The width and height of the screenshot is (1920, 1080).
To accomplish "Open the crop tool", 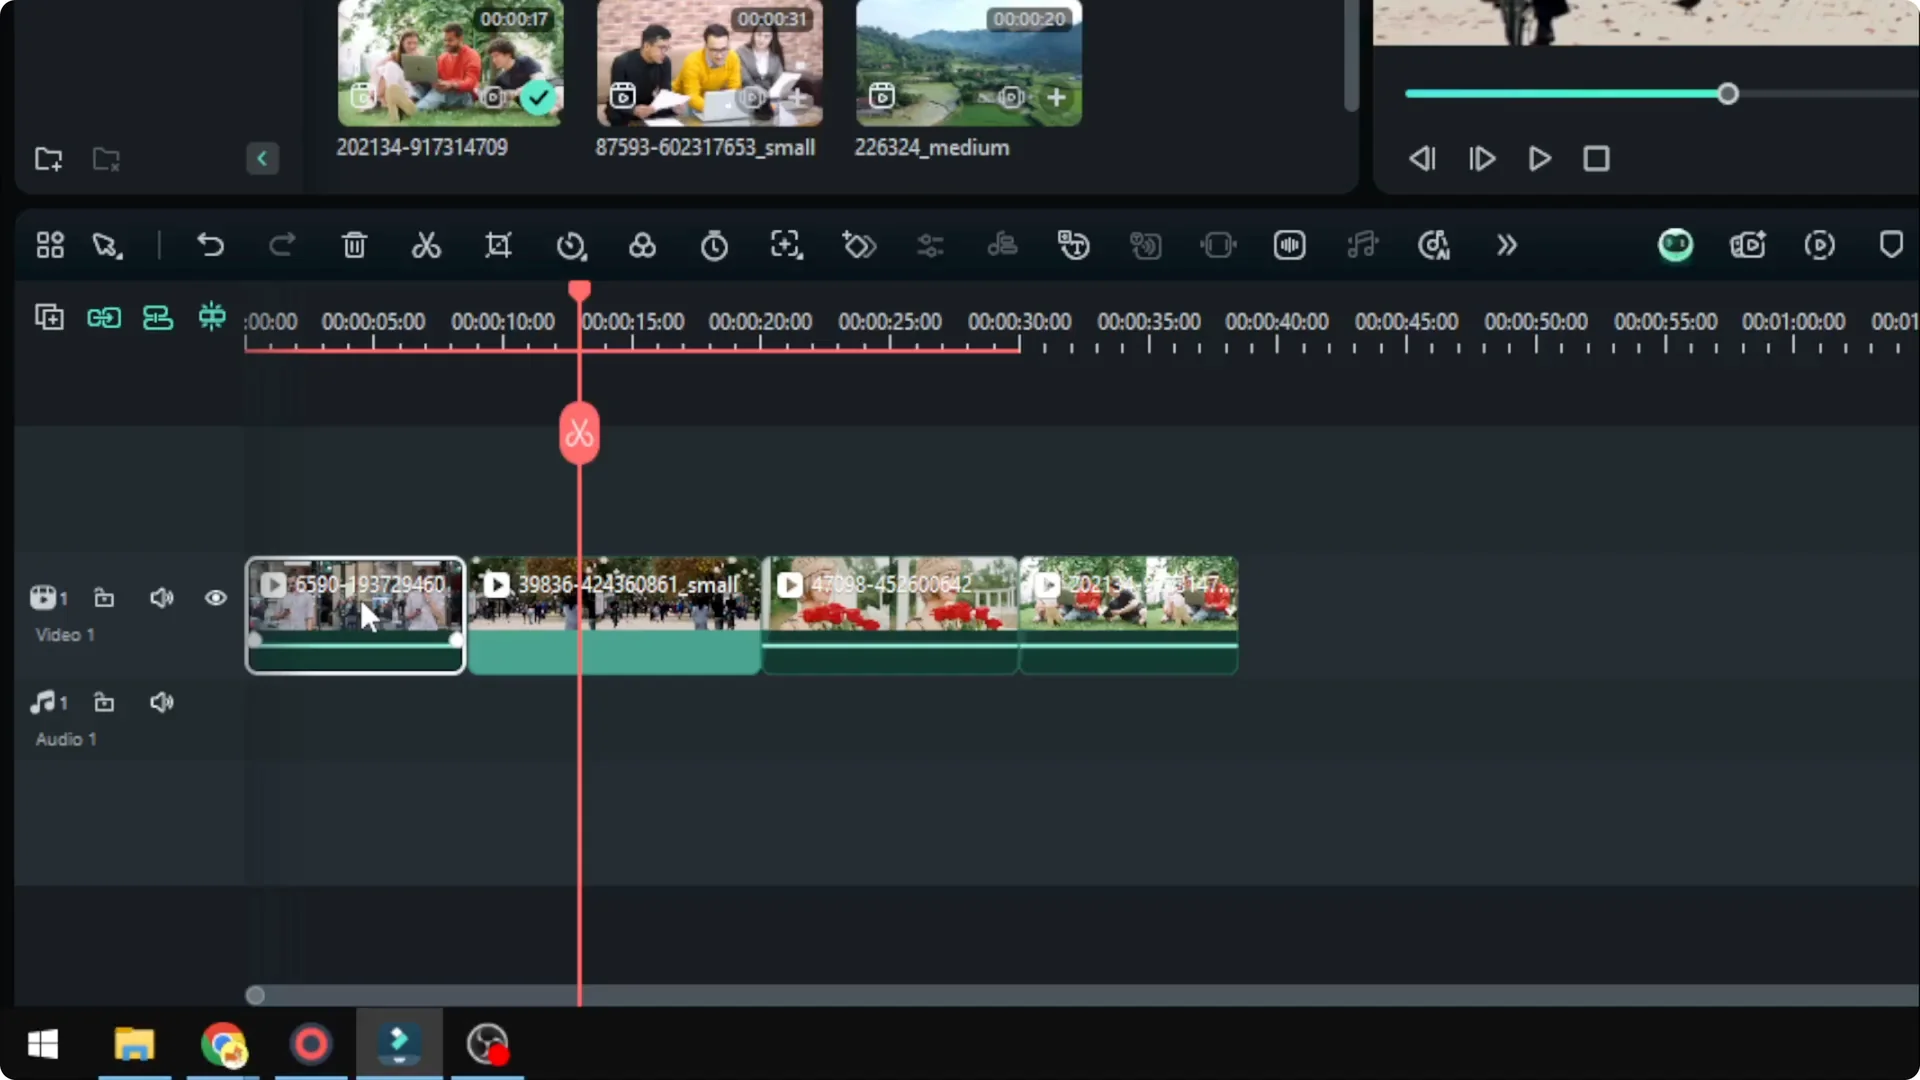I will pyautogui.click(x=498, y=245).
